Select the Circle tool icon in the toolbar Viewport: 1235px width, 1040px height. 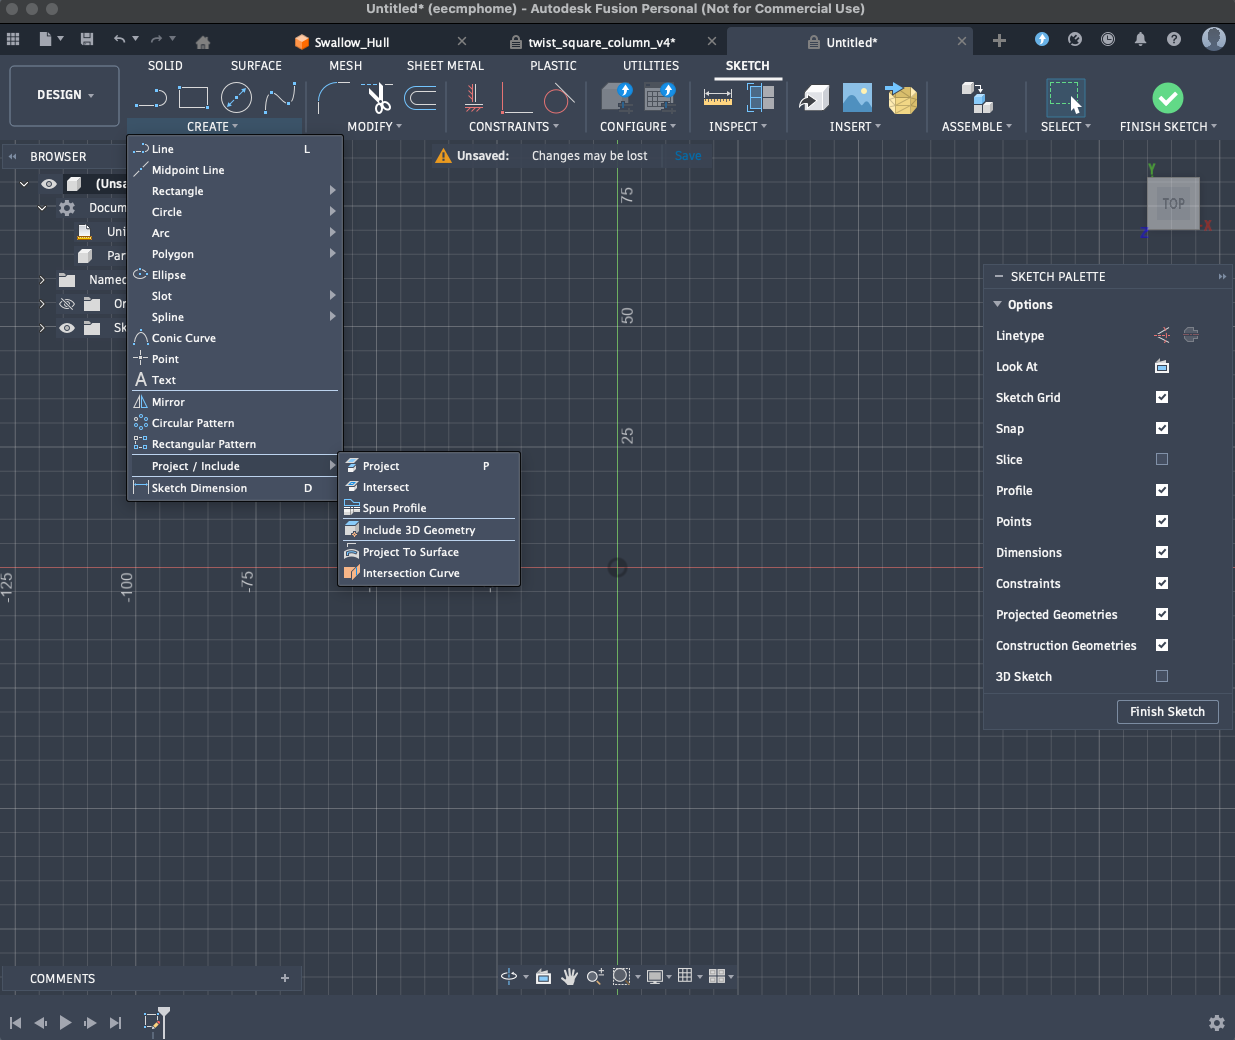coord(236,97)
